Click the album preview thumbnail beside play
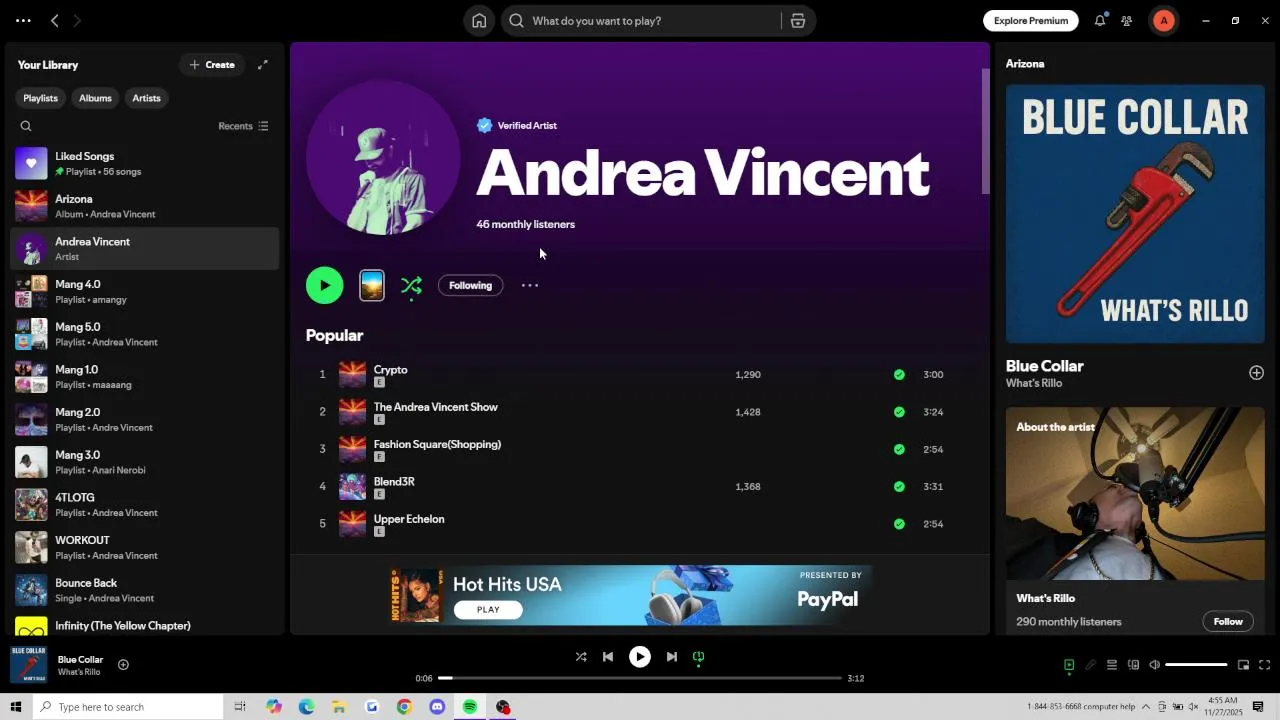 pyautogui.click(x=372, y=286)
